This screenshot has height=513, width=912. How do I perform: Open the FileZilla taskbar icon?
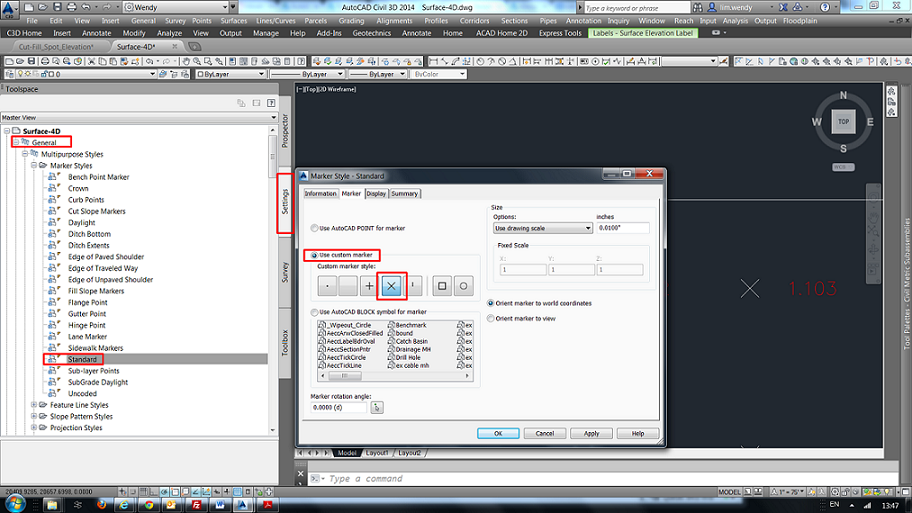pyautogui.click(x=197, y=504)
